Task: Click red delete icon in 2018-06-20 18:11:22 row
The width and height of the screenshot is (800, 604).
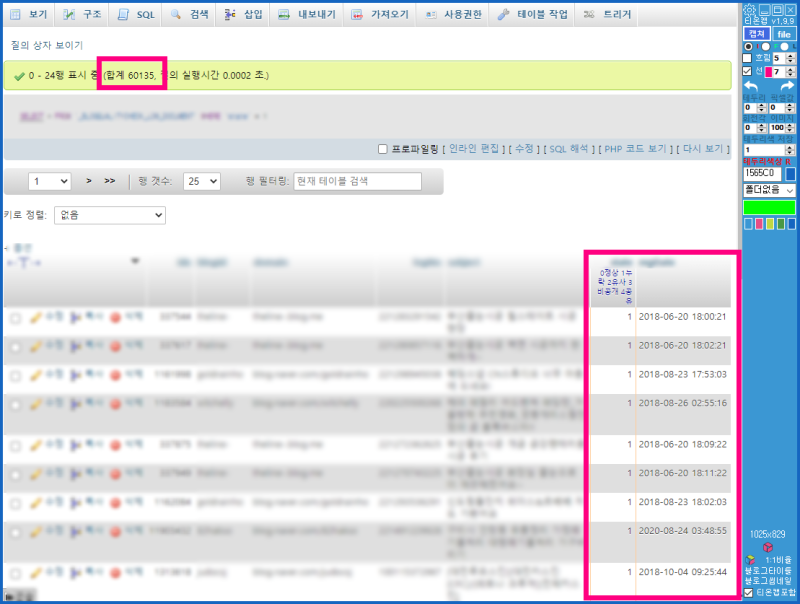Action: [x=116, y=474]
